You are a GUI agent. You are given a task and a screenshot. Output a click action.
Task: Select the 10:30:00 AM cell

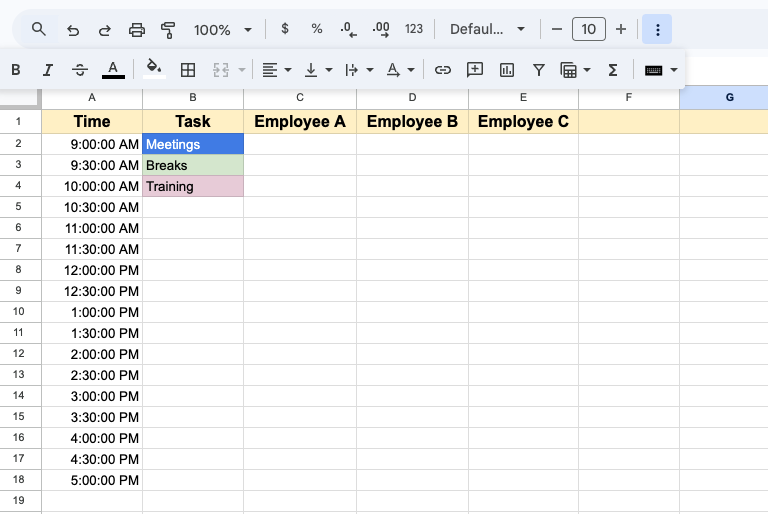coord(92,207)
